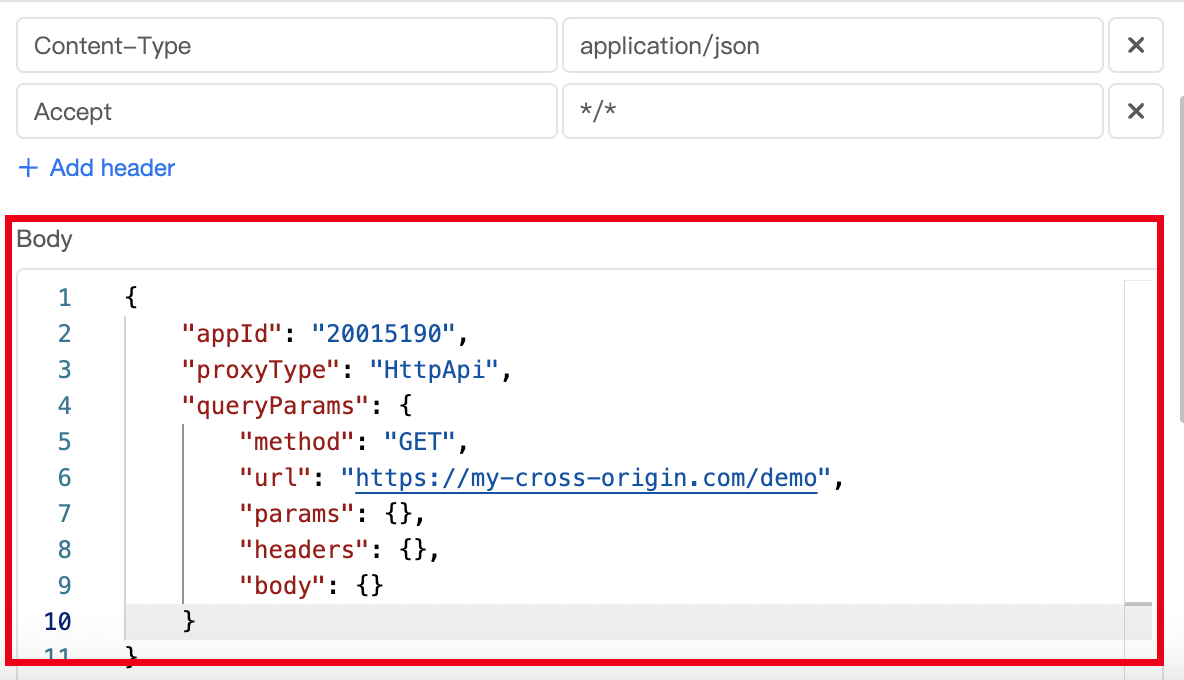This screenshot has width=1184, height=680.
Task: Focus the Accept header name field
Action: point(286,111)
